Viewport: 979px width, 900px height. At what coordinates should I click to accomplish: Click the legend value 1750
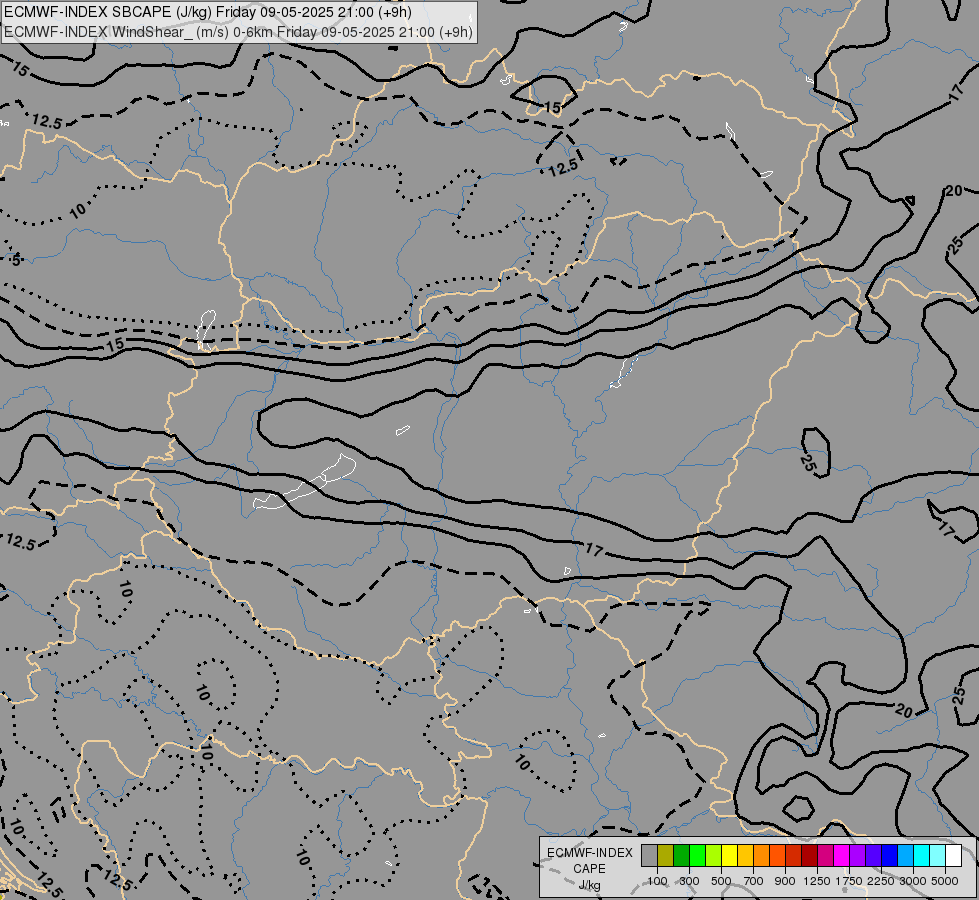click(849, 881)
